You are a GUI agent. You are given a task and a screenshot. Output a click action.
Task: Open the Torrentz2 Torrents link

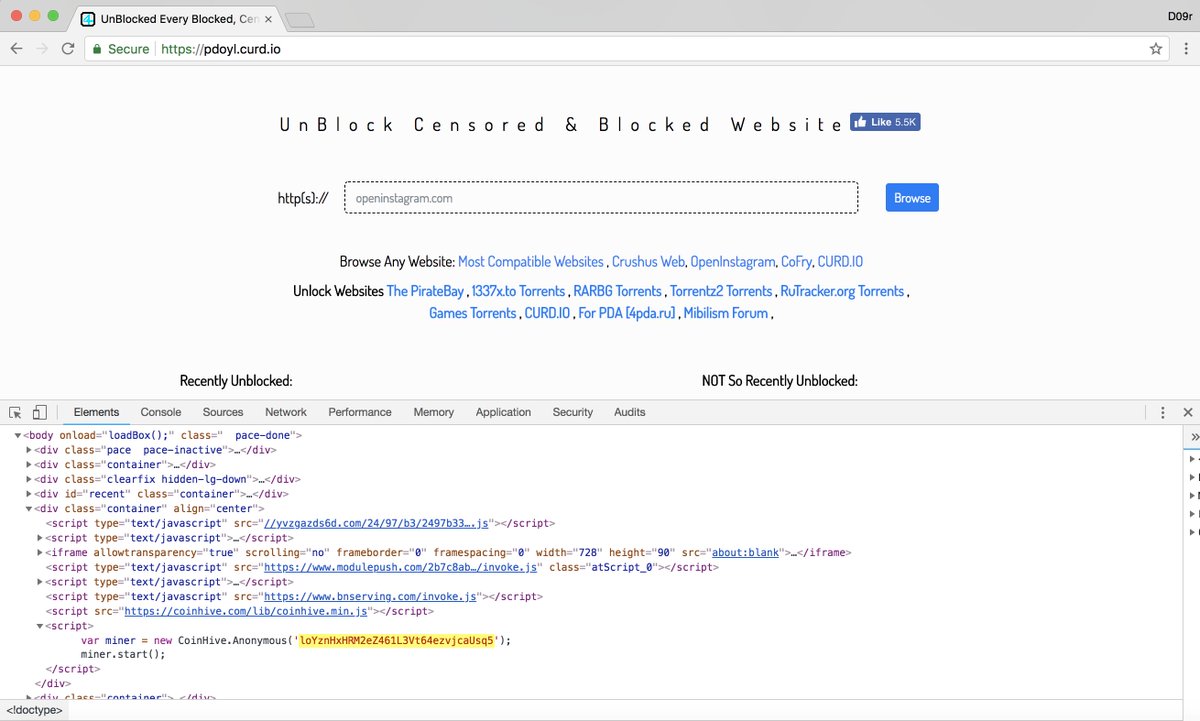click(721, 292)
